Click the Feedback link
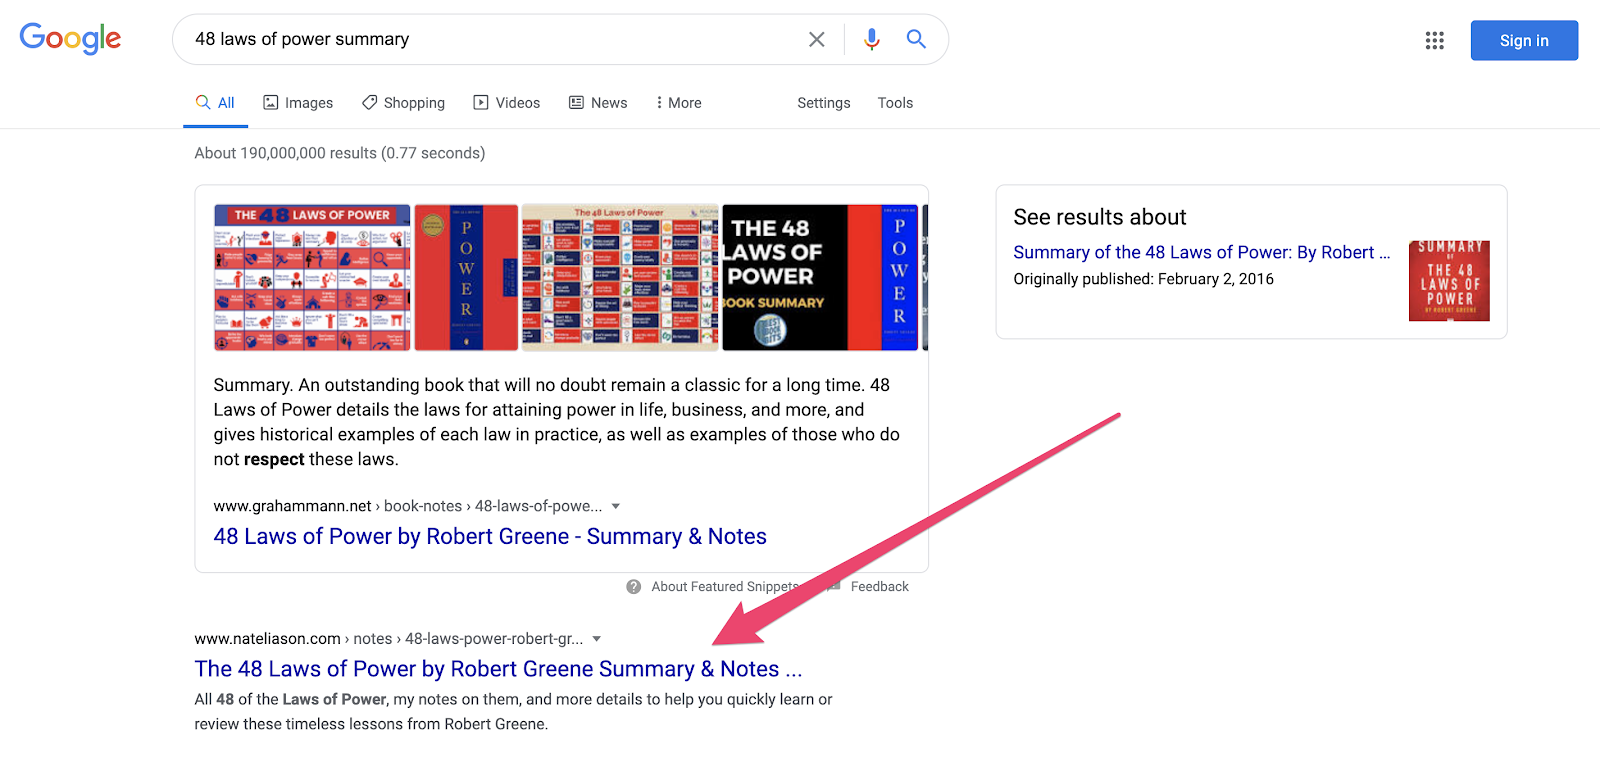The width and height of the screenshot is (1600, 771). (x=879, y=587)
